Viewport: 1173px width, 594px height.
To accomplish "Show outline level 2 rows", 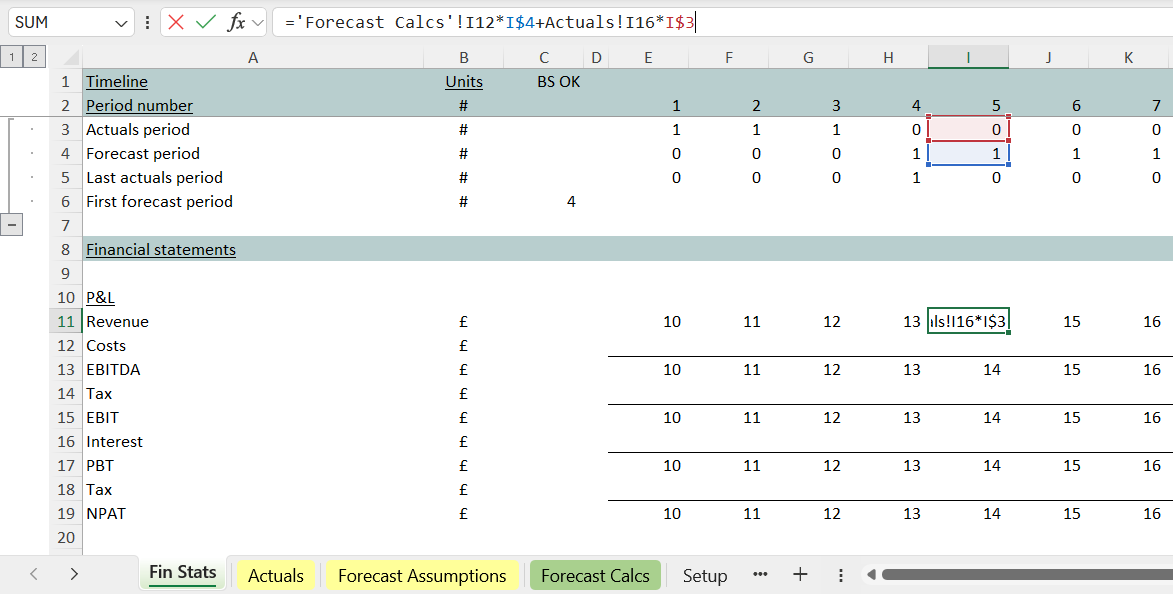I will click(x=33, y=58).
